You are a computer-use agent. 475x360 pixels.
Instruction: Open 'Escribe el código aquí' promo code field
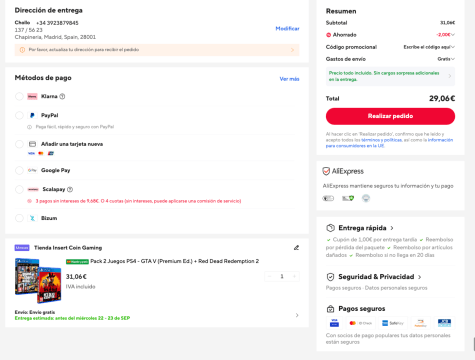(429, 47)
